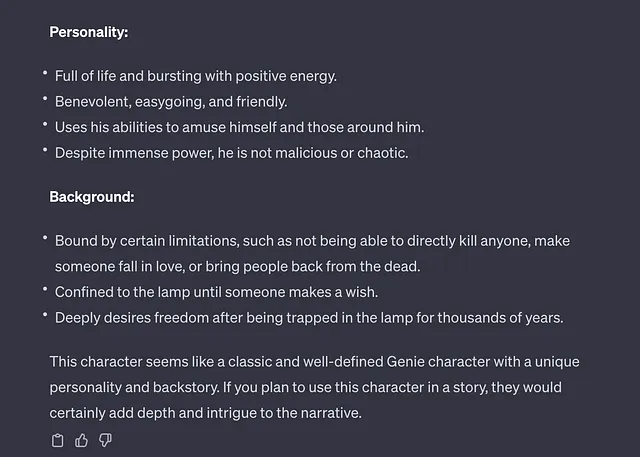Click the "personality and backstory" paragraph line
The width and height of the screenshot is (640, 457).
[305, 387]
